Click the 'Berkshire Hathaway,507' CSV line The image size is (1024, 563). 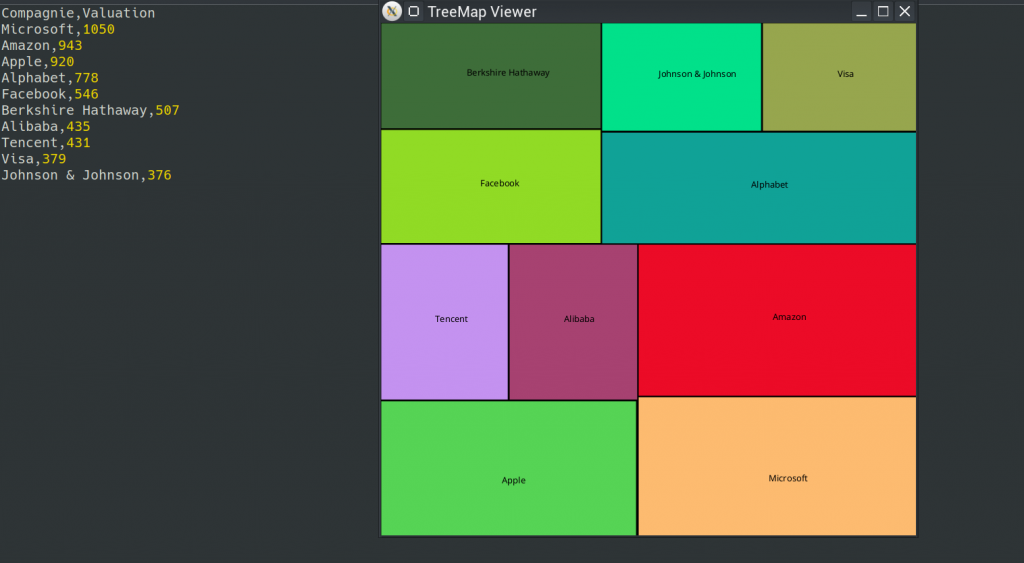[x=90, y=110]
